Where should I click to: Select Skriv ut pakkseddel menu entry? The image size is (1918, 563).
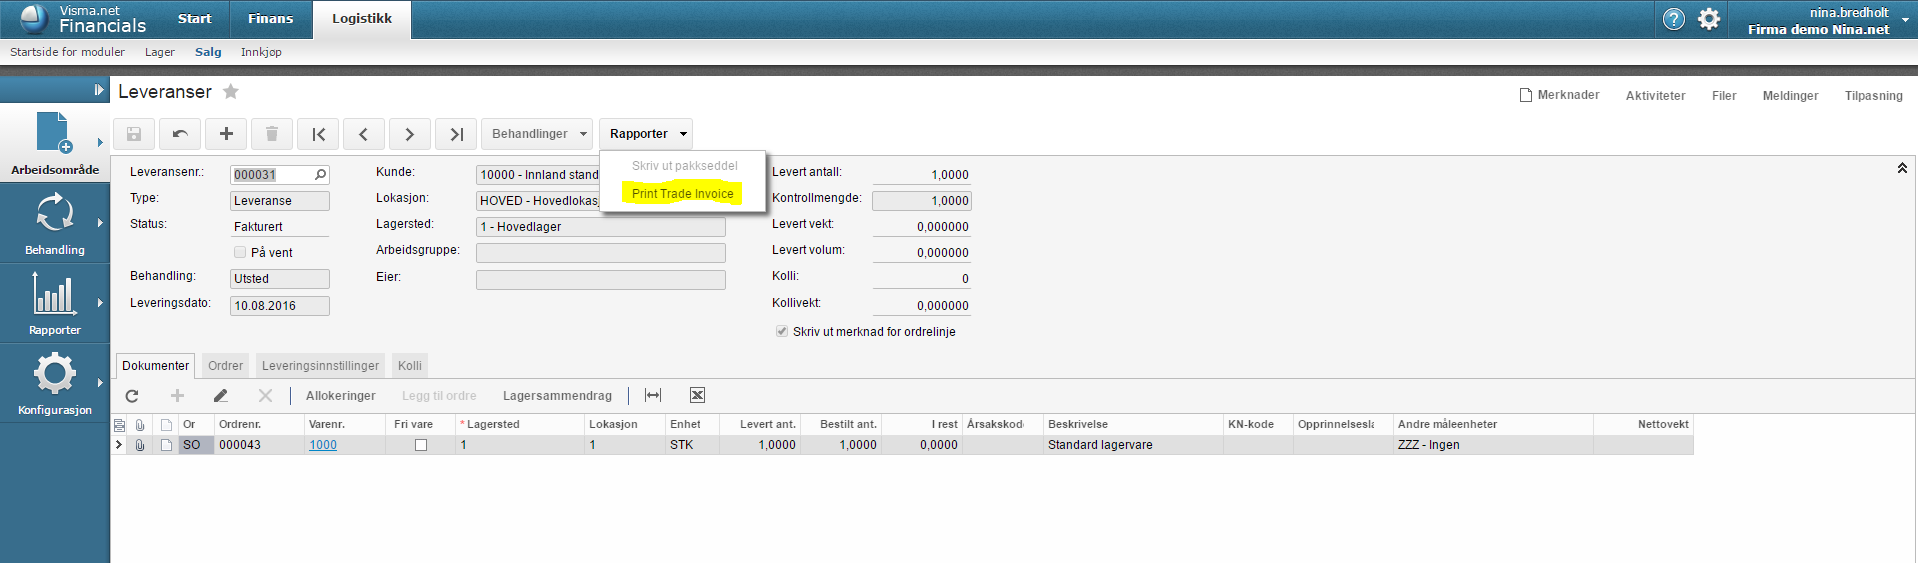pos(684,166)
